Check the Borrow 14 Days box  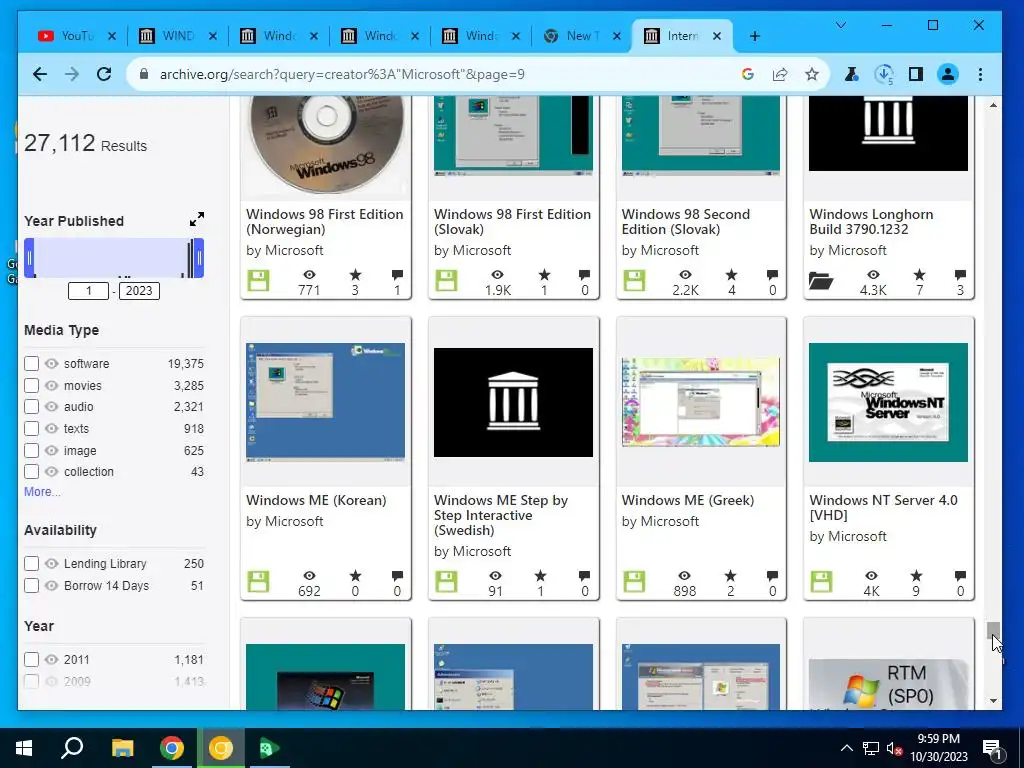(31, 586)
